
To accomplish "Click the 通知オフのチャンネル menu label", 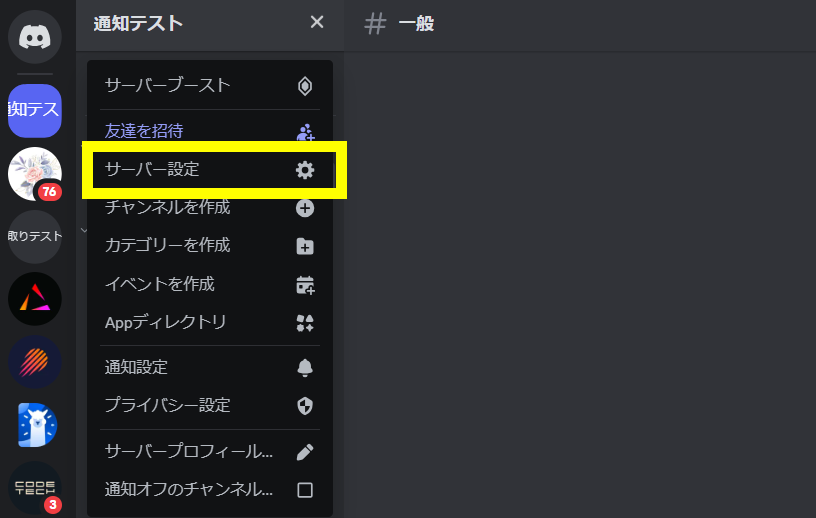I will coord(188,489).
